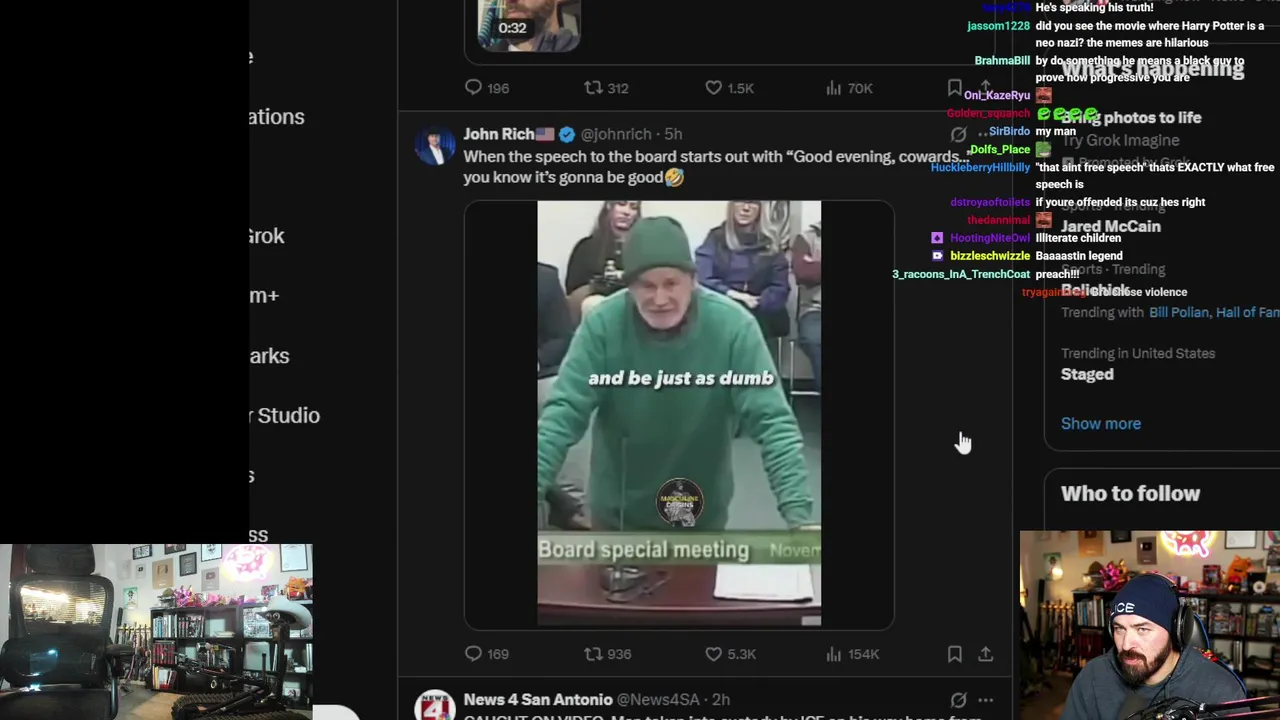Expand trends with Show more
This screenshot has height=720, width=1280.
(x=1100, y=423)
